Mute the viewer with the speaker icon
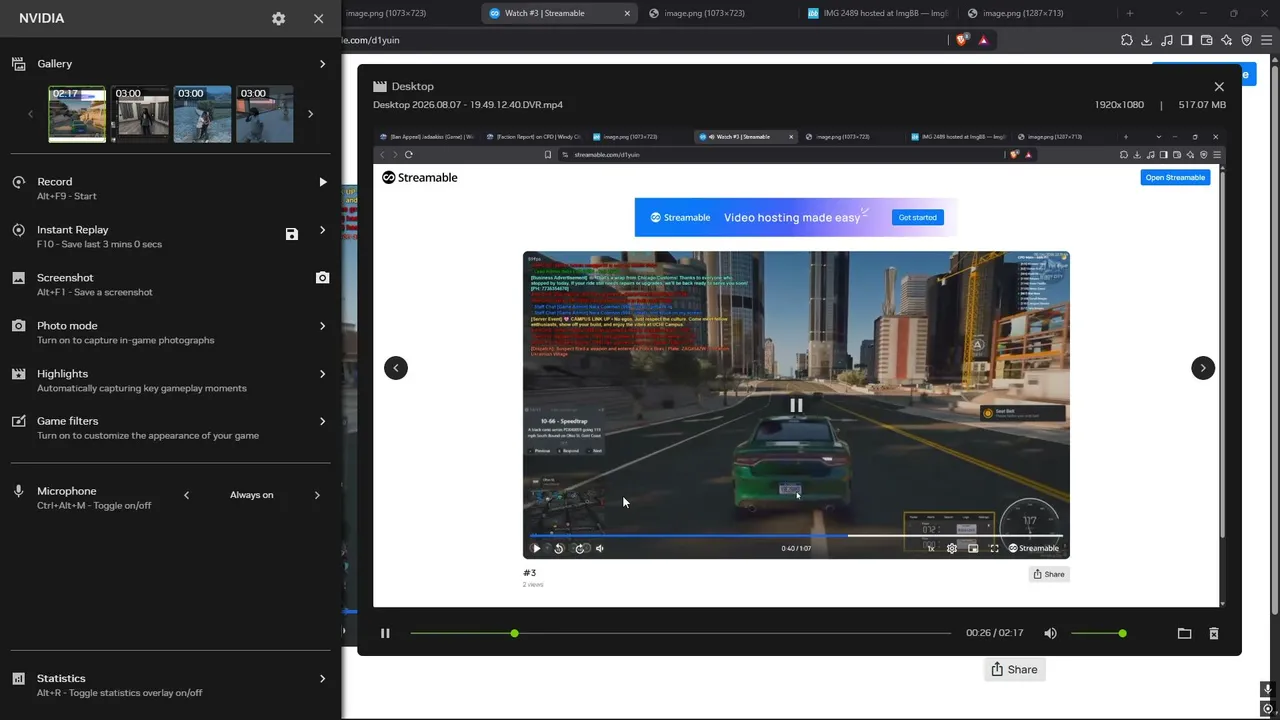1280x720 pixels. tap(1050, 633)
